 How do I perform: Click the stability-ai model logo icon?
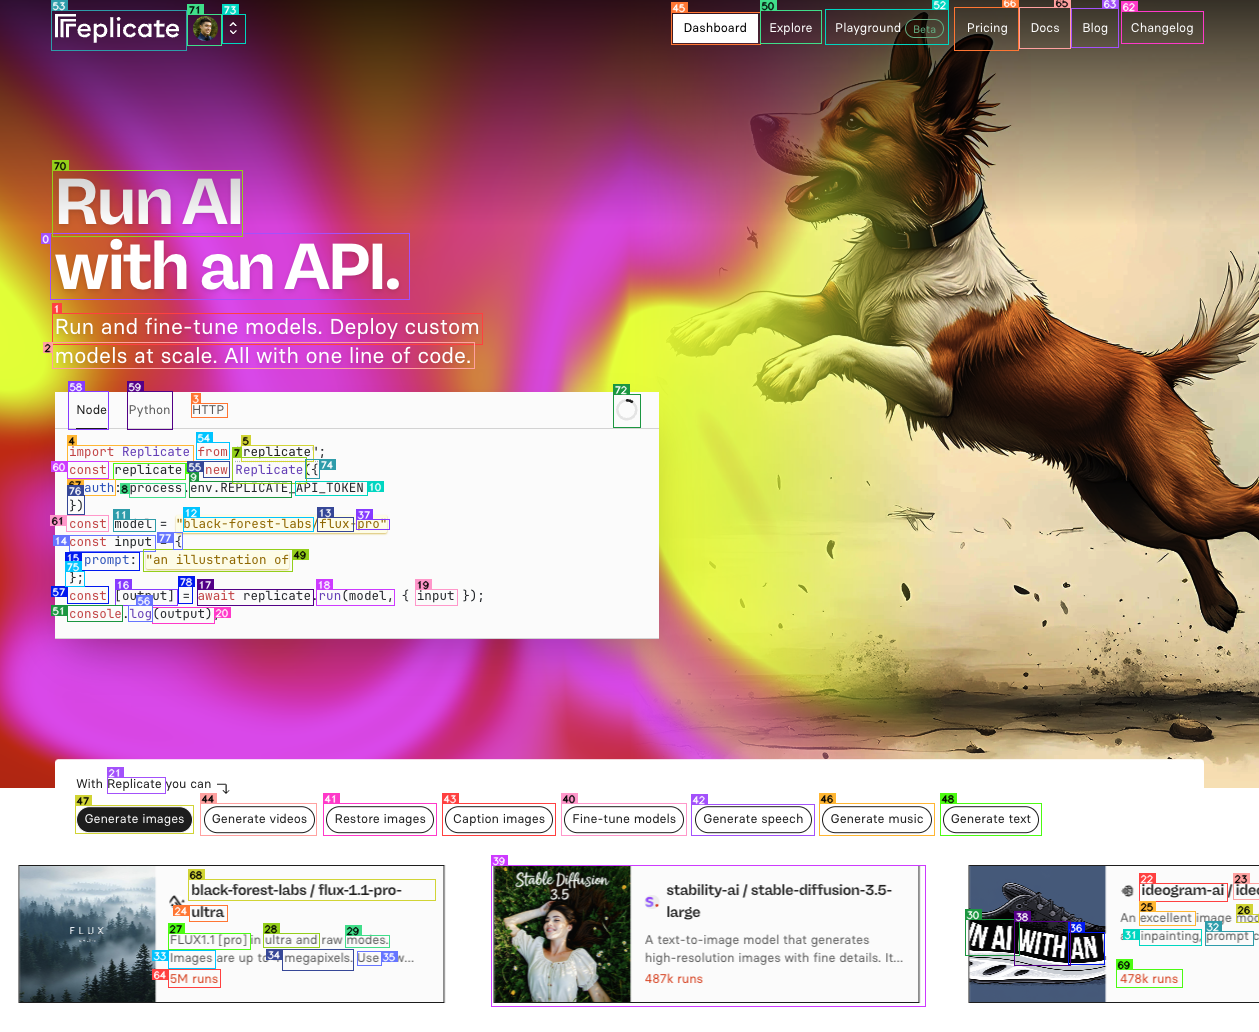pos(652,901)
